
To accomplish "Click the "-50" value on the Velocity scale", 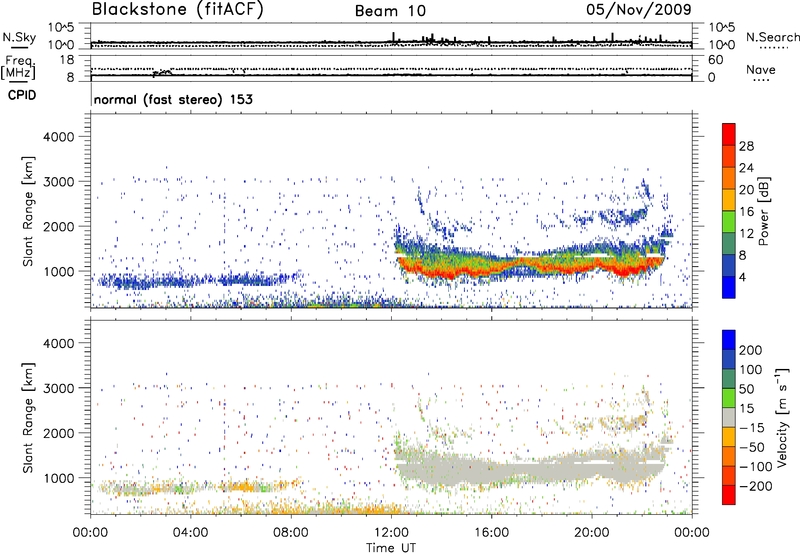I will (752, 447).
